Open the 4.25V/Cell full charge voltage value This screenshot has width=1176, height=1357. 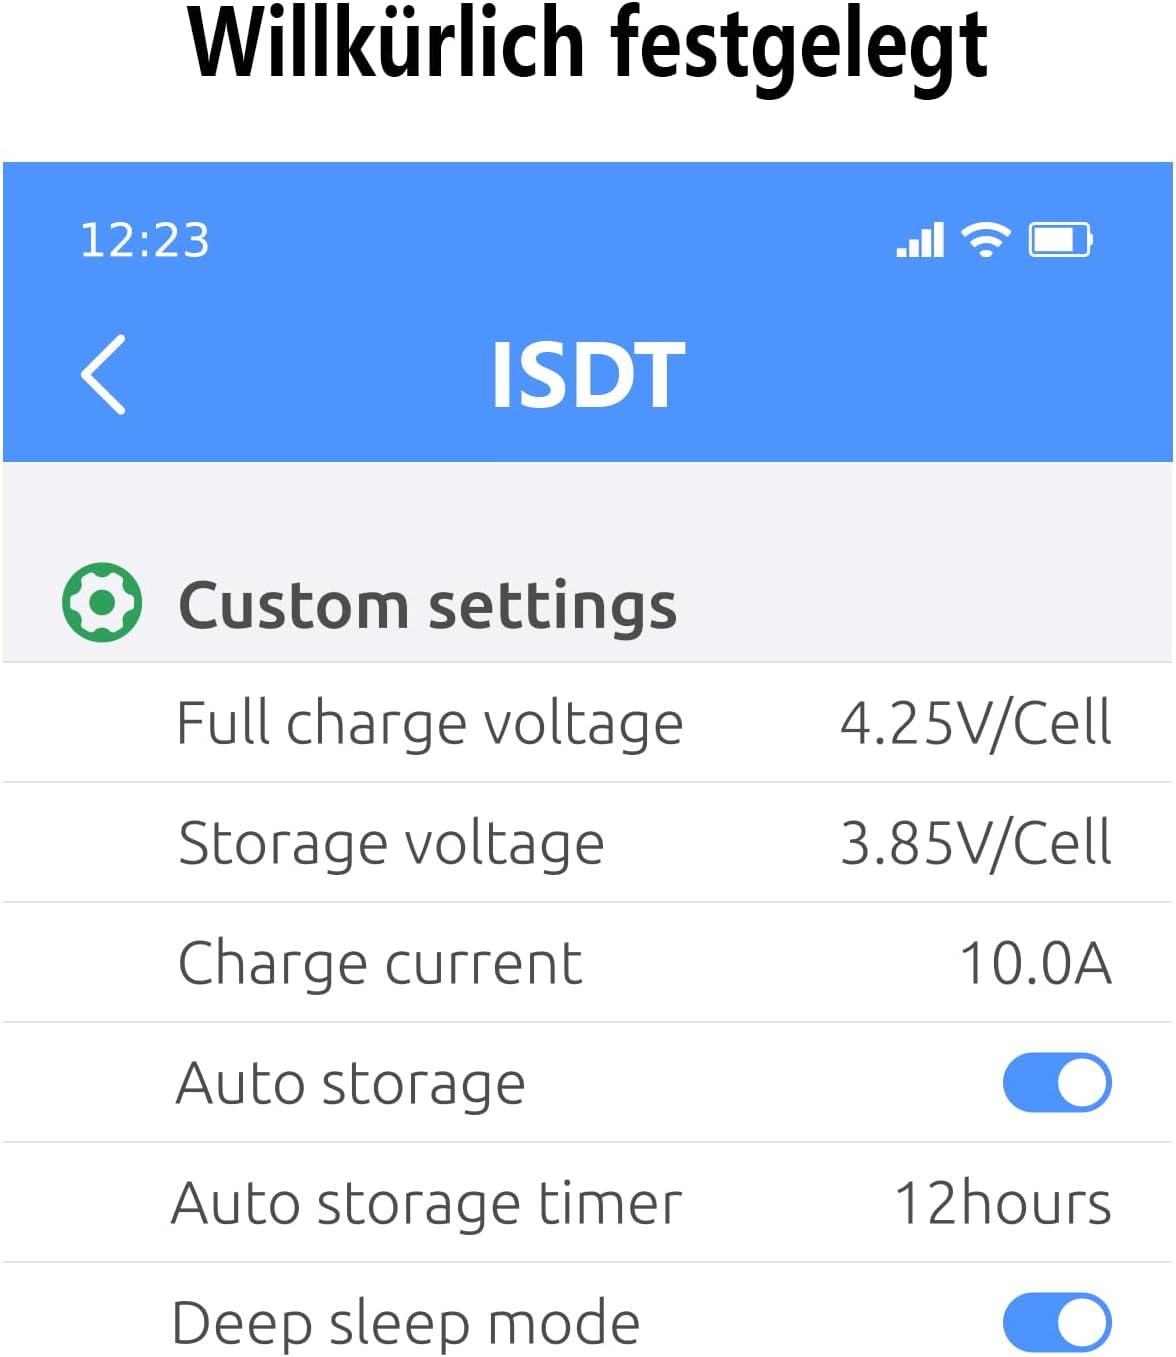coord(975,723)
